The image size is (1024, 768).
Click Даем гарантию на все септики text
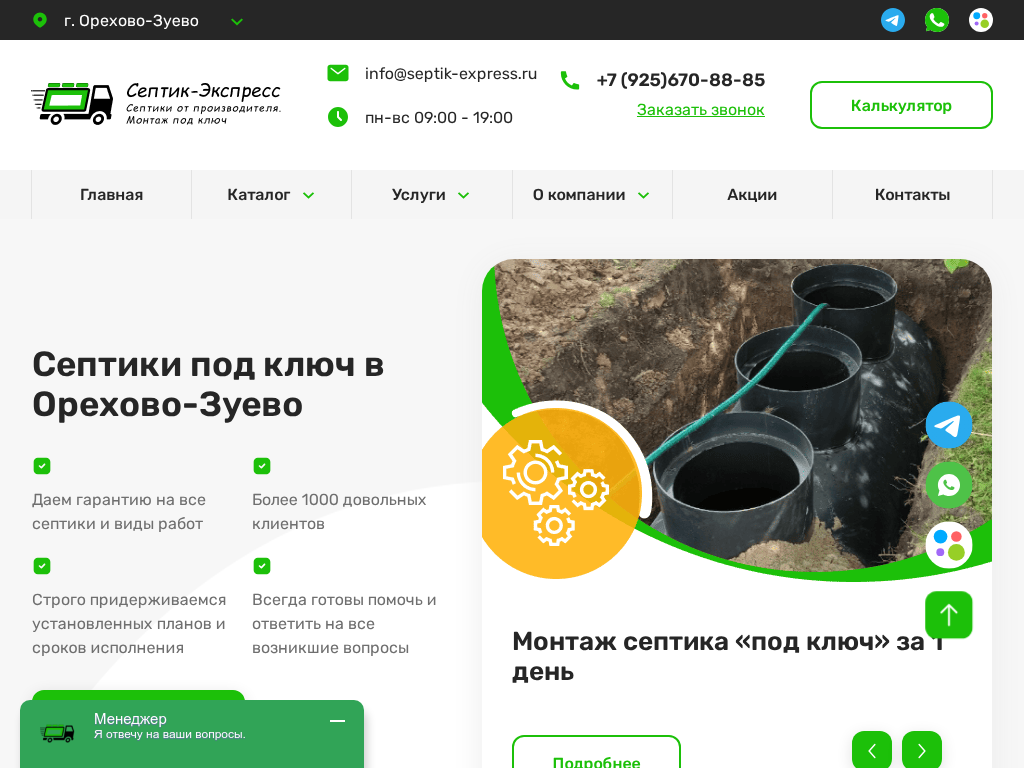[x=119, y=511]
